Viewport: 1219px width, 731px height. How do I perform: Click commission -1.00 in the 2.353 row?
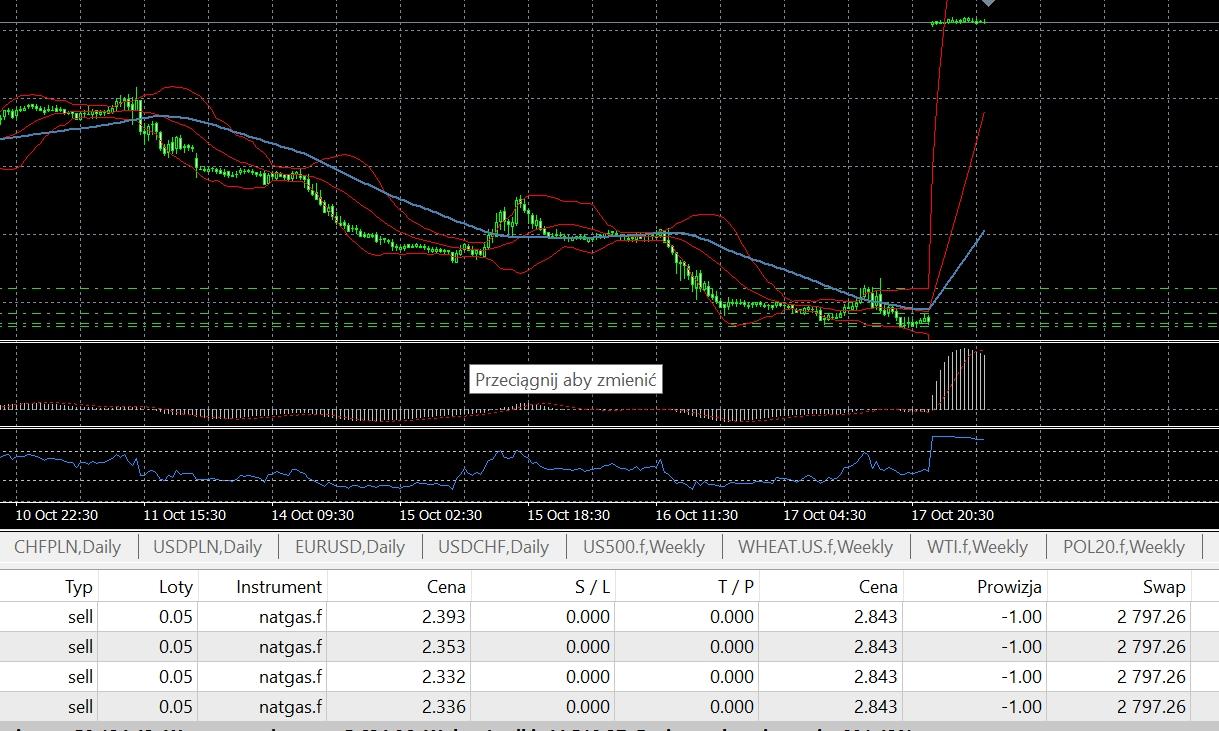(x=1021, y=647)
